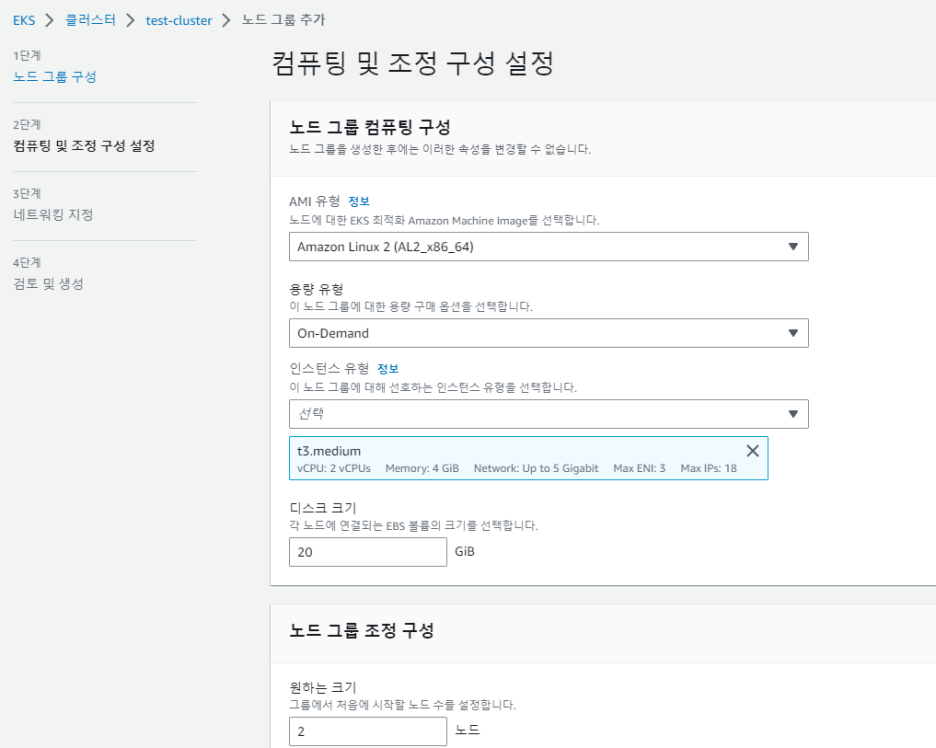
Task: Click the t3.medium instance details text
Action: click(516, 468)
